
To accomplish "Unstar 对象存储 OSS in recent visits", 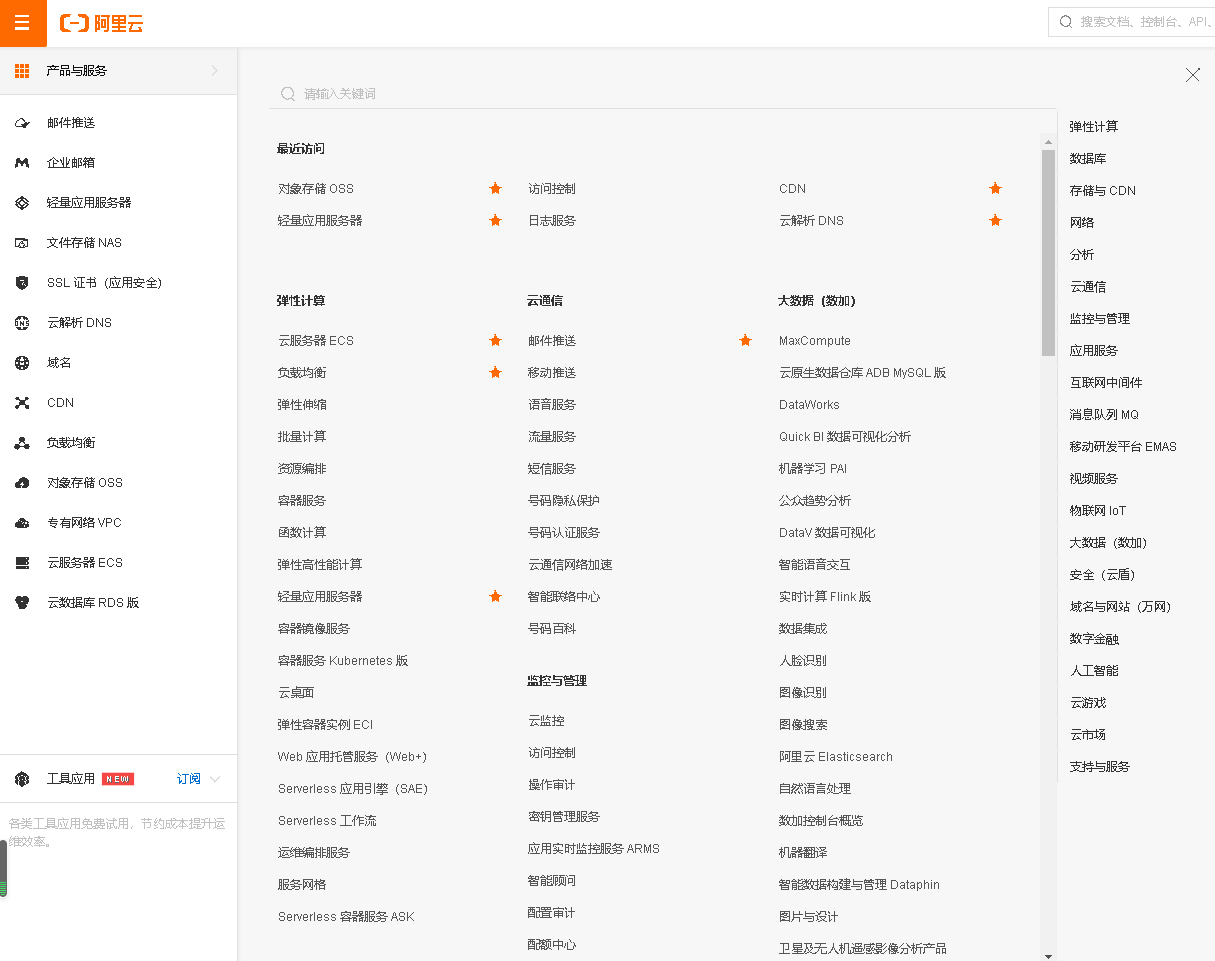I will pyautogui.click(x=495, y=188).
